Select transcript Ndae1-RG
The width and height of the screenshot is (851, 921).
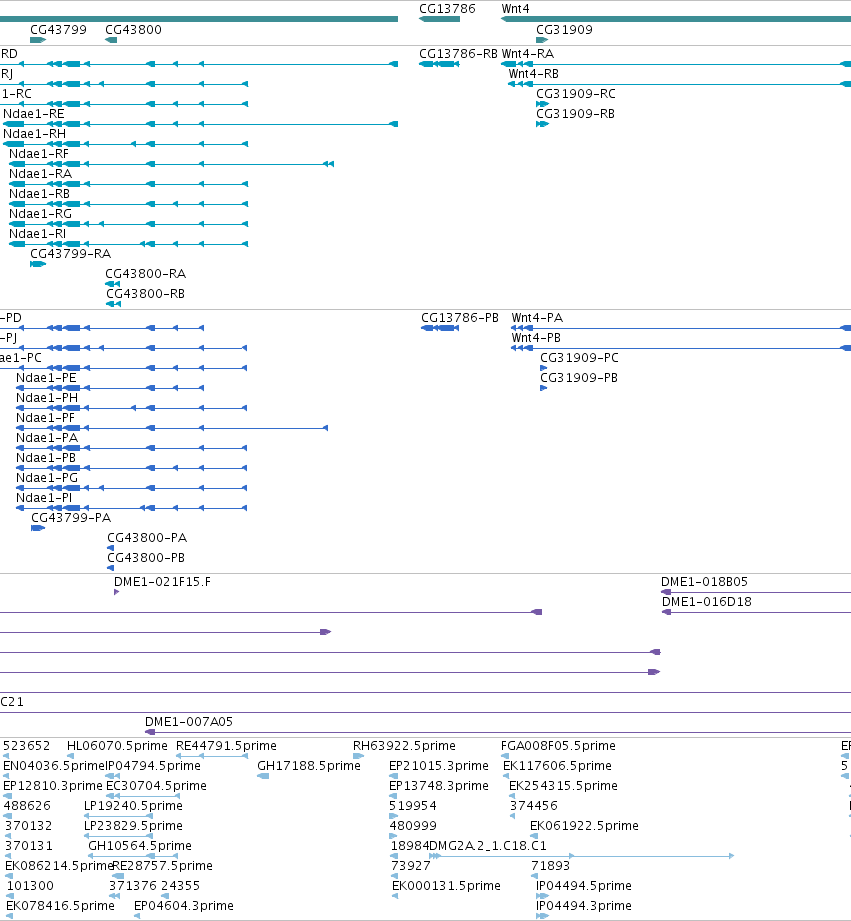point(41,214)
